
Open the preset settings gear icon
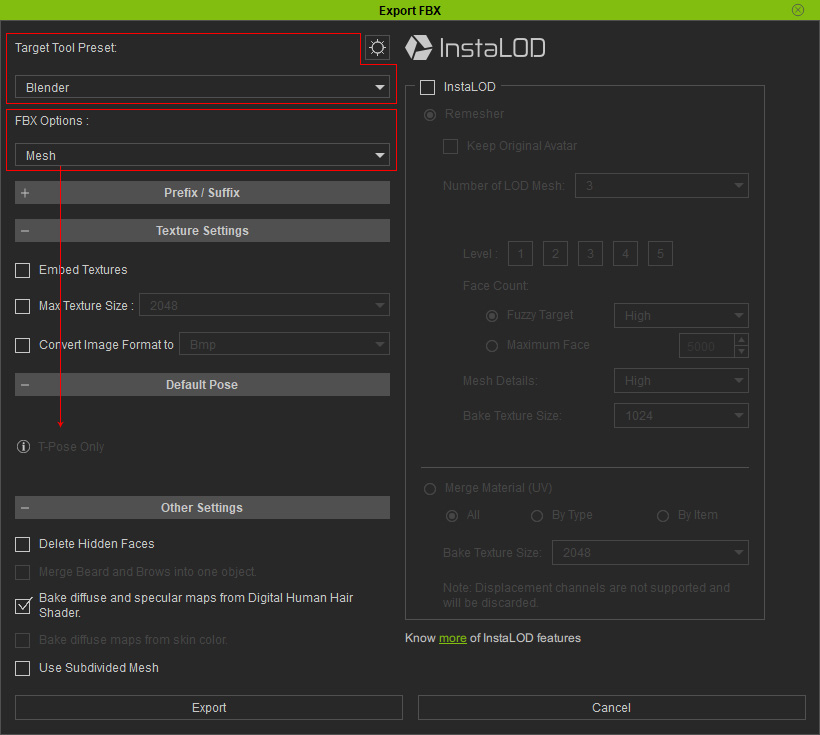pyautogui.click(x=377, y=48)
